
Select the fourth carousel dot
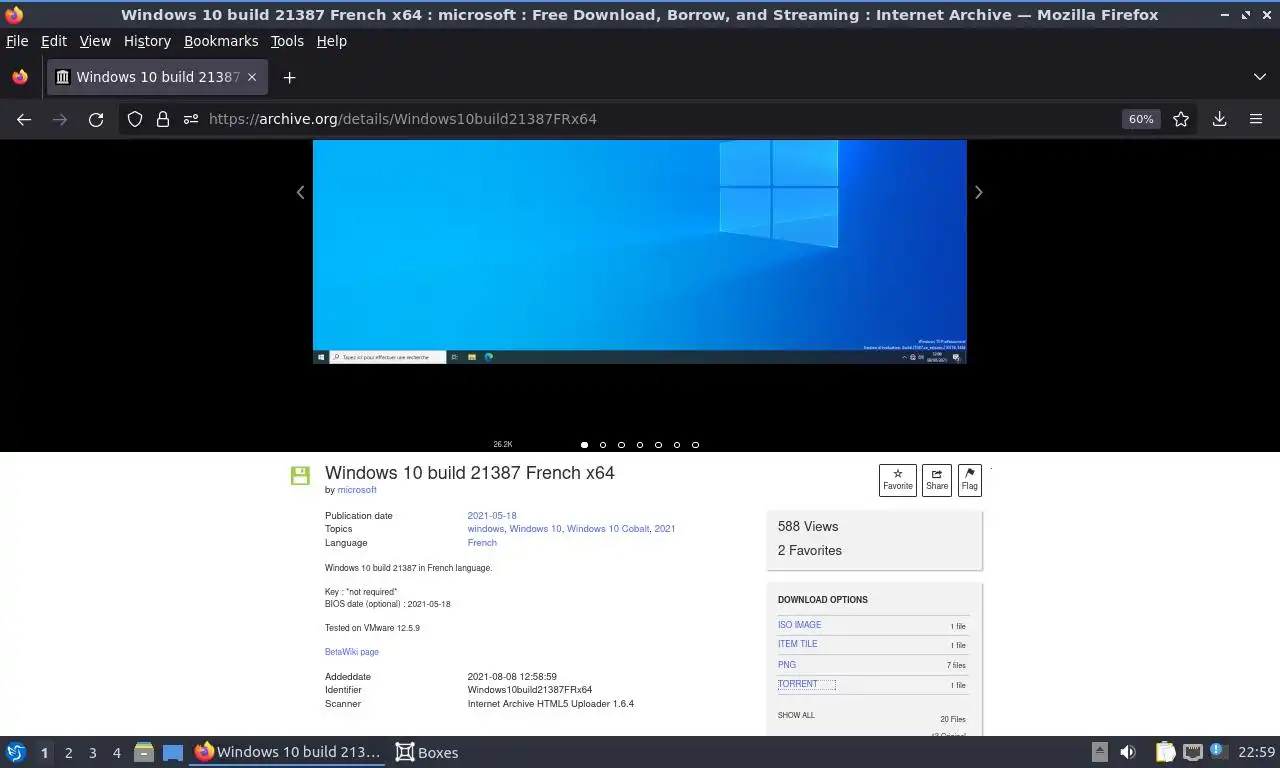pyautogui.click(x=640, y=445)
